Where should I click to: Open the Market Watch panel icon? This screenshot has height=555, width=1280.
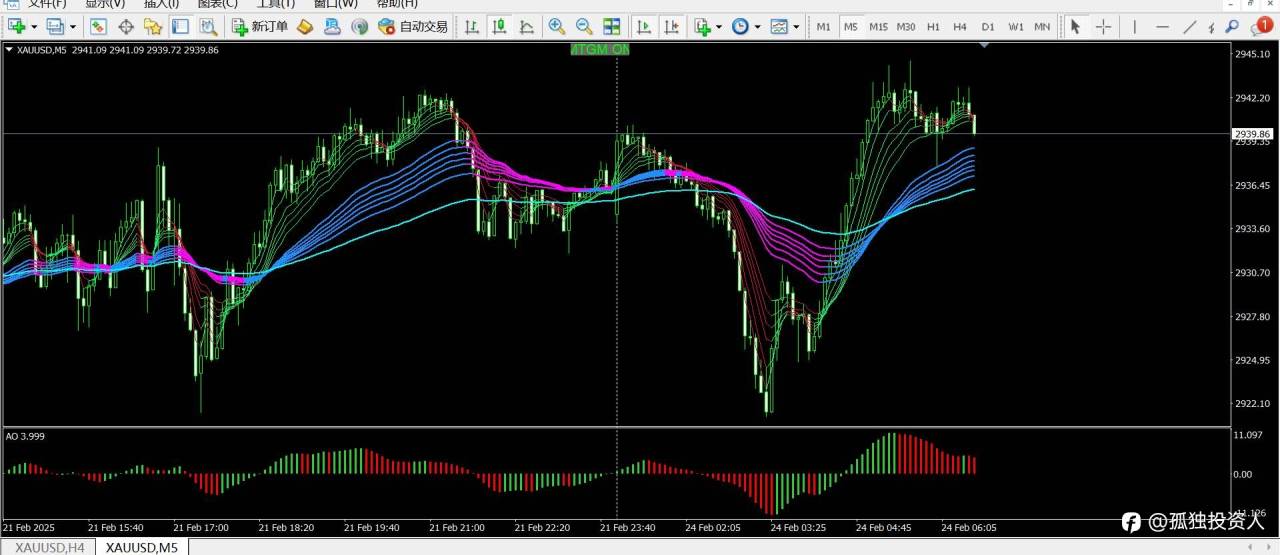tap(98, 27)
